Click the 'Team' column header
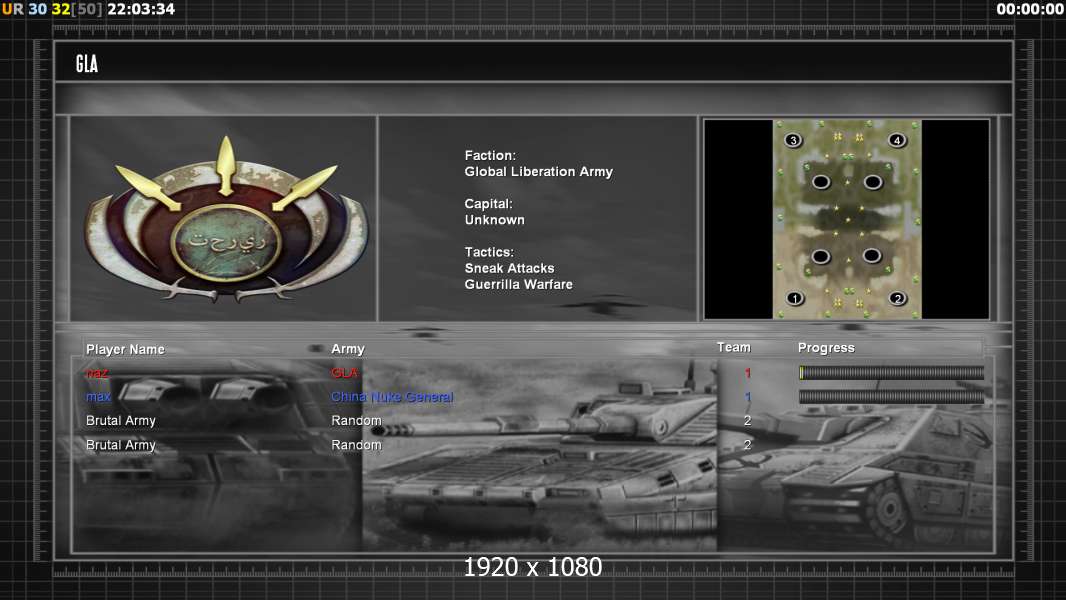Viewport: 1066px width, 600px height. click(734, 347)
